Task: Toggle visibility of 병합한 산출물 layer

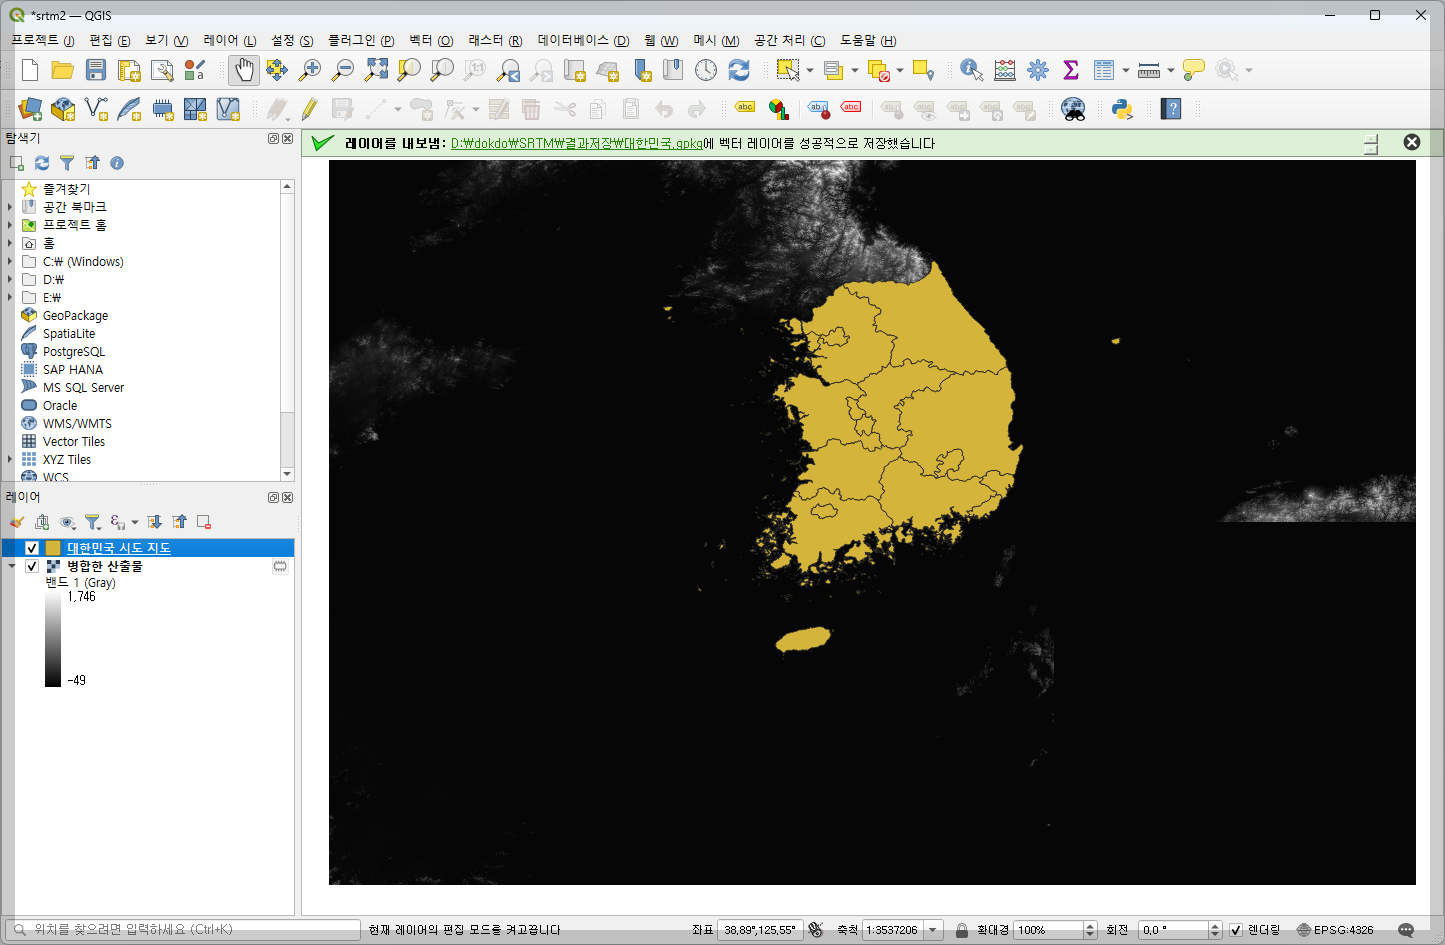Action: click(x=32, y=566)
